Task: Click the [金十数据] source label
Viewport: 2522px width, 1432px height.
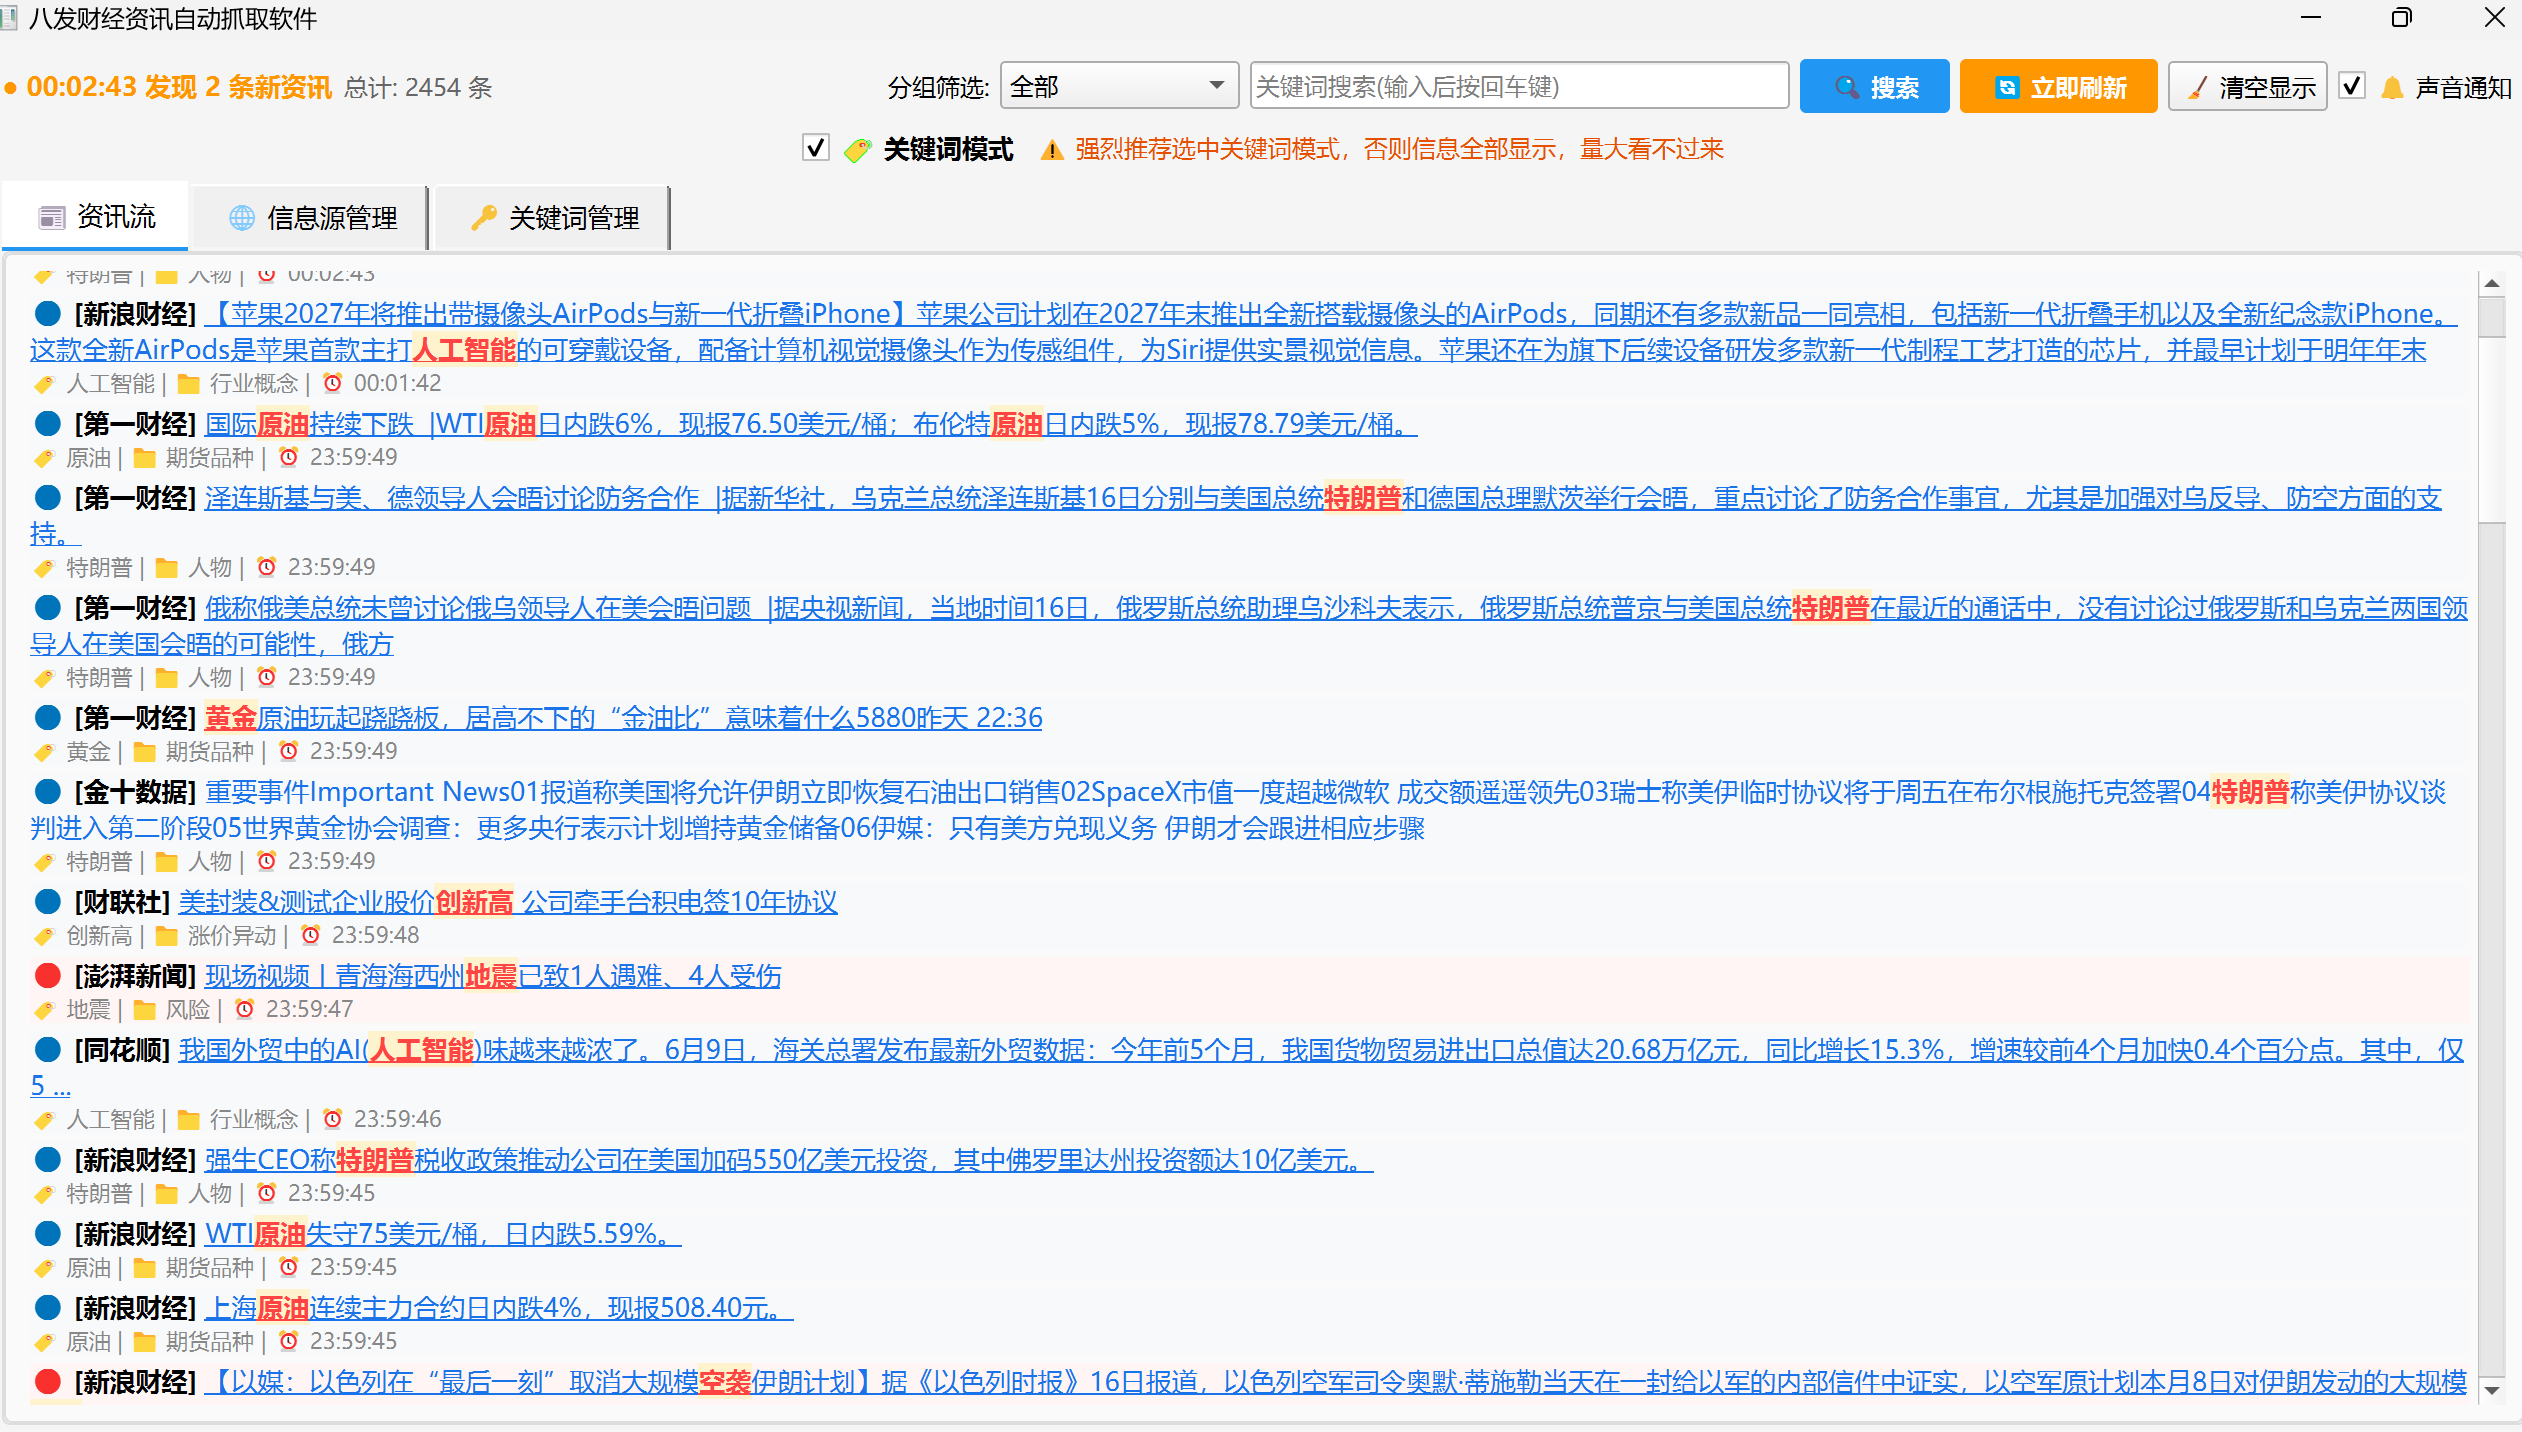Action: (x=135, y=792)
